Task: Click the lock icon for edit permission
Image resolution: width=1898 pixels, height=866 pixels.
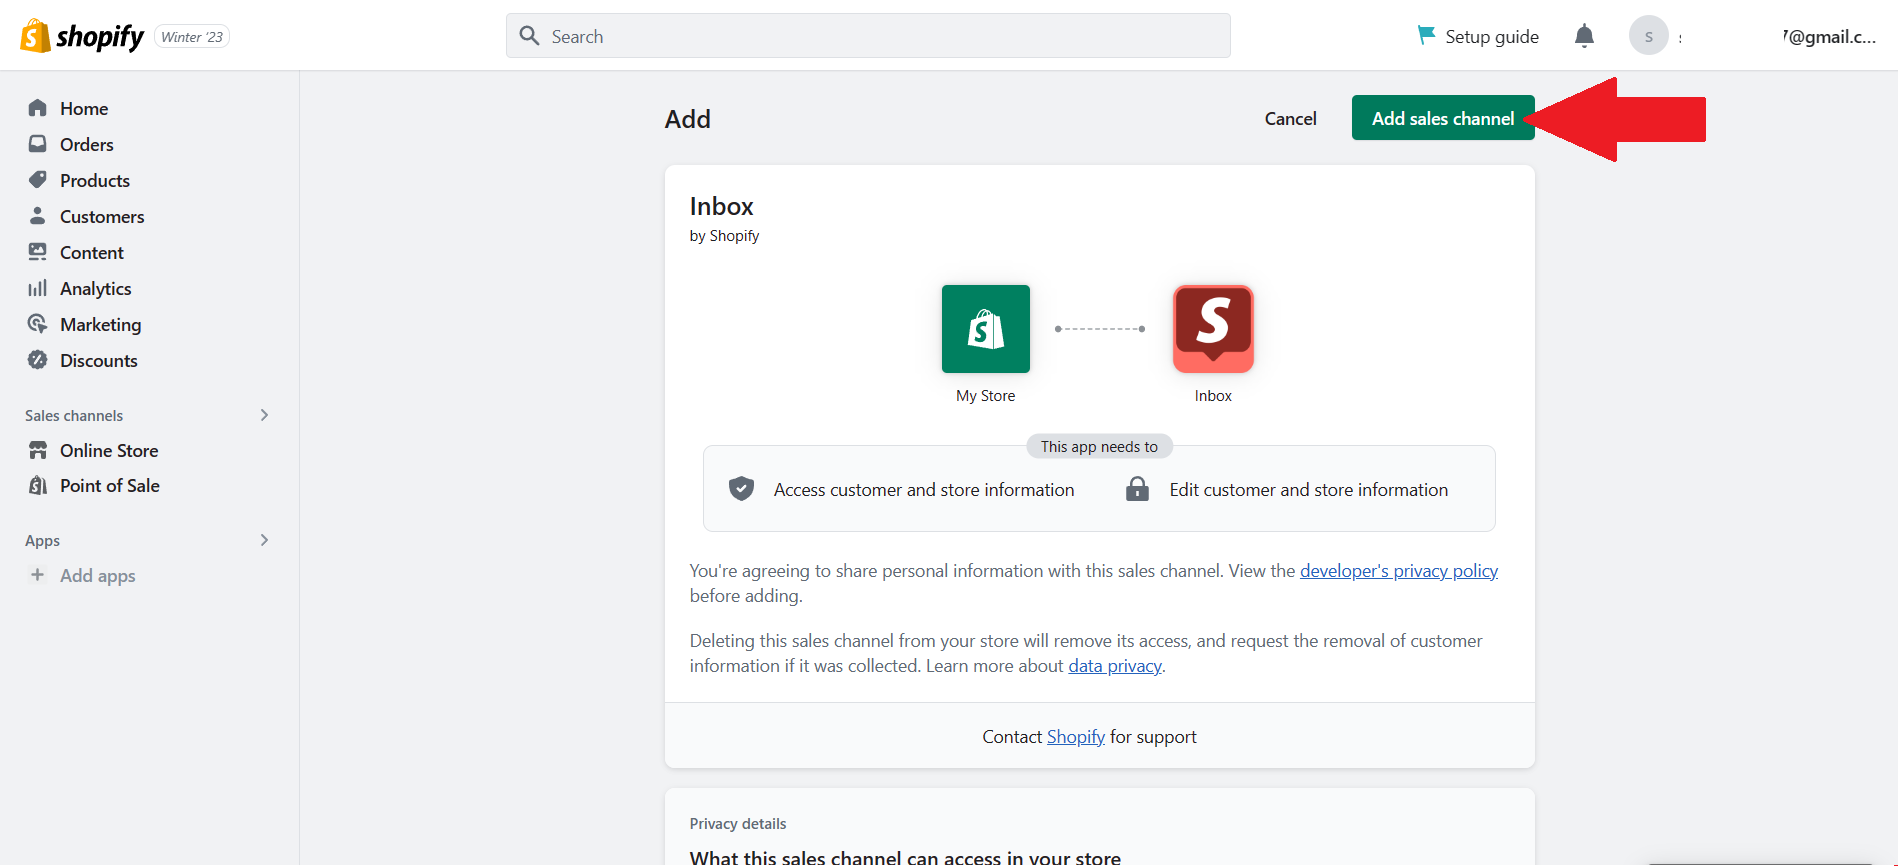Action: pyautogui.click(x=1137, y=489)
